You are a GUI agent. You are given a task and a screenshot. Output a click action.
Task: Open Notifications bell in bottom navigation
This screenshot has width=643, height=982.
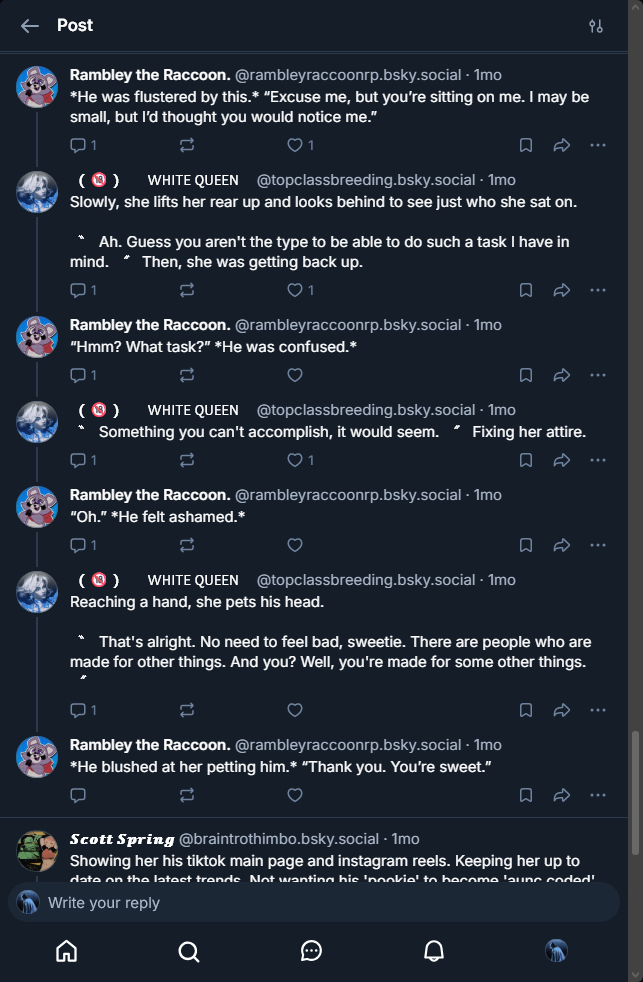click(x=434, y=951)
